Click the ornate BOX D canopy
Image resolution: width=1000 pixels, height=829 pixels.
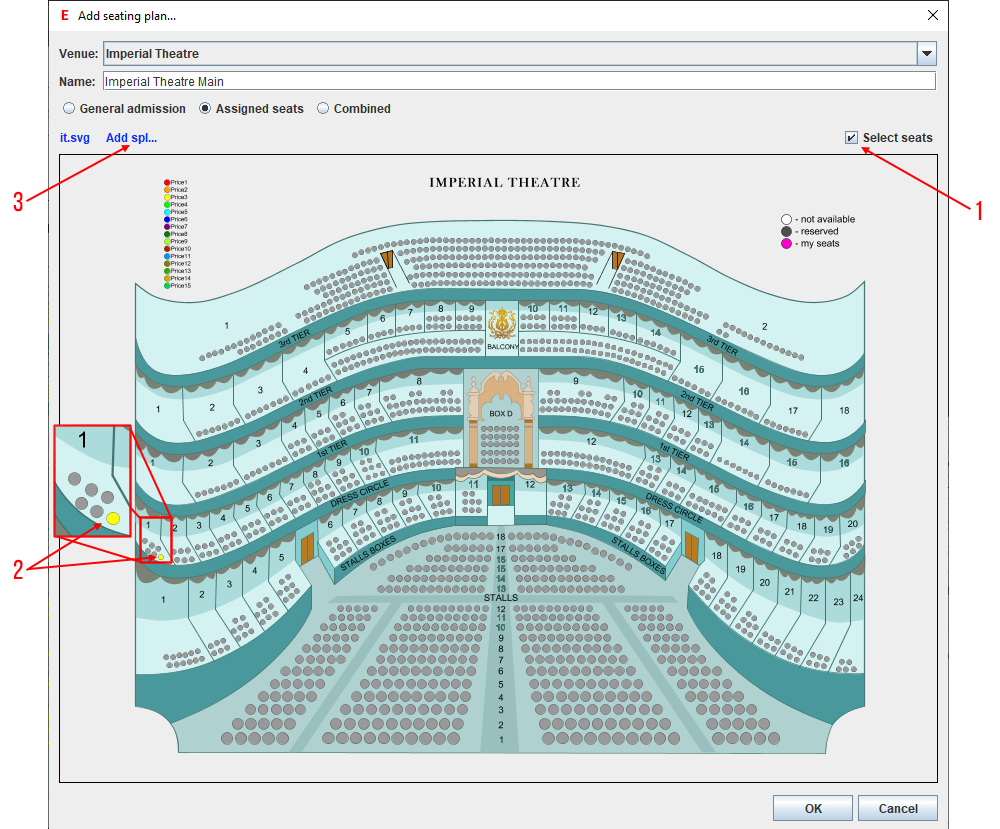501,392
